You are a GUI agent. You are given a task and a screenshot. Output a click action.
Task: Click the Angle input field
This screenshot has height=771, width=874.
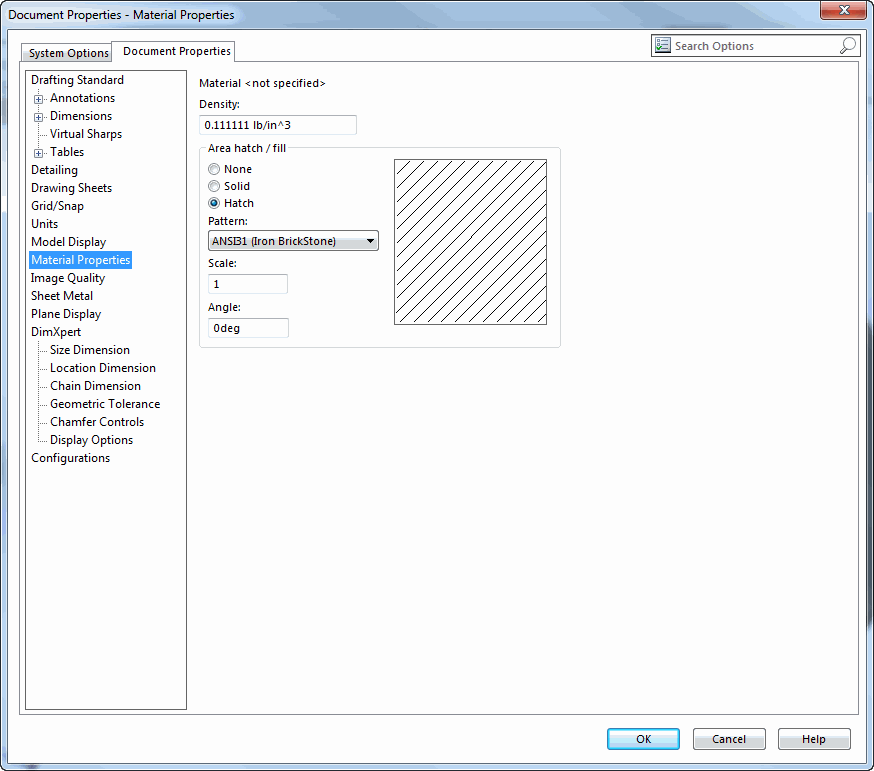tap(249, 328)
